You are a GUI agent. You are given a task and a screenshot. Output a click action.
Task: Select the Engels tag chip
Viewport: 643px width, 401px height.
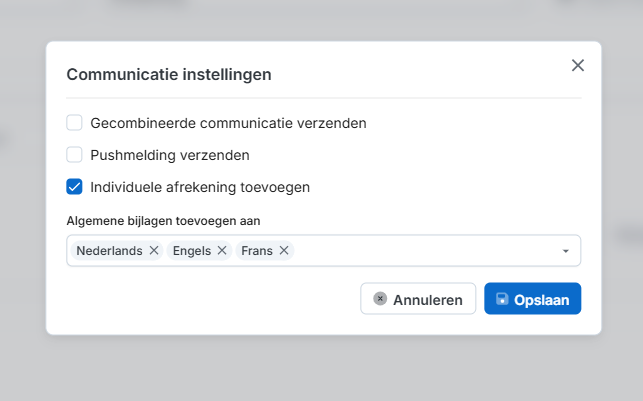(191, 251)
